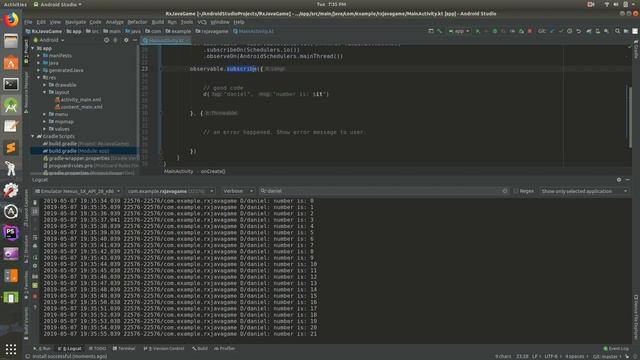Select content_main.xml in project tree

[79, 107]
